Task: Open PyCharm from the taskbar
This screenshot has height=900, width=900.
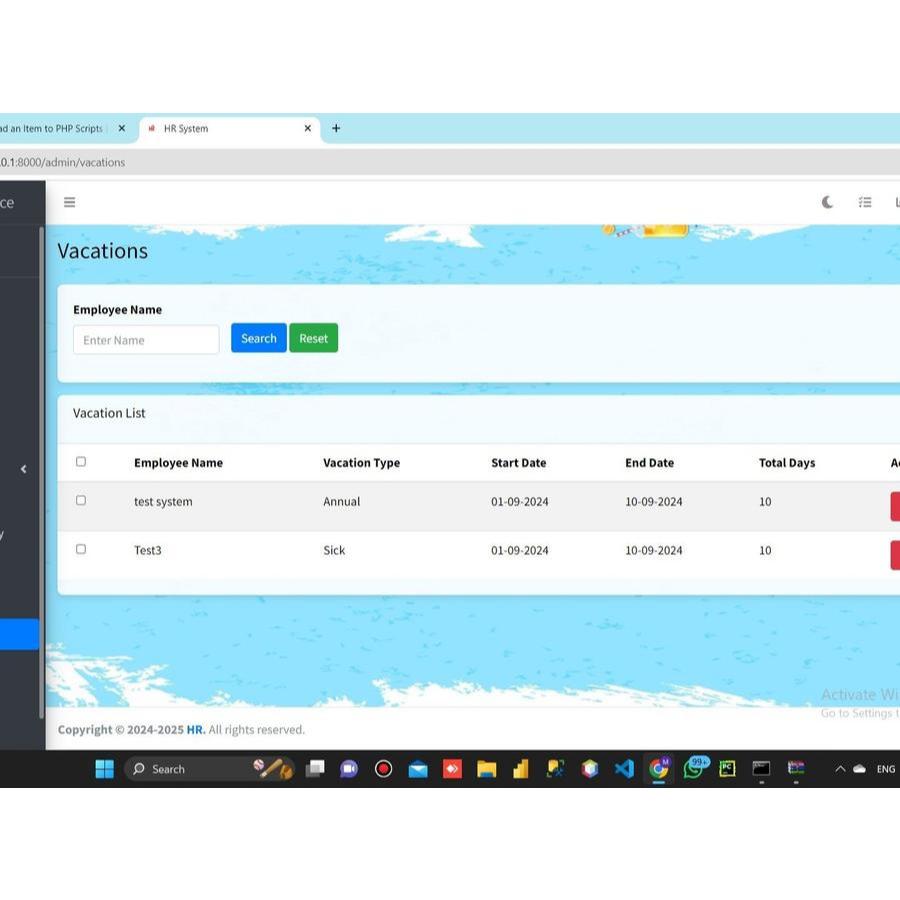Action: click(727, 769)
